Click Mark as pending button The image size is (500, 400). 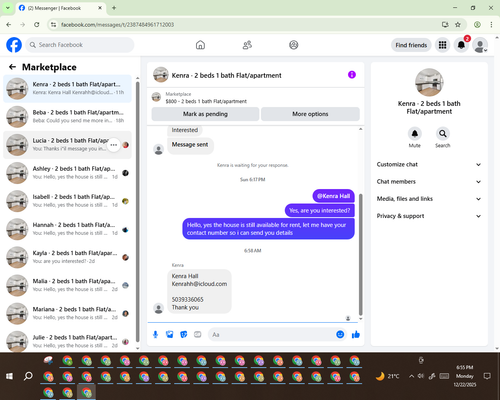[205, 114]
